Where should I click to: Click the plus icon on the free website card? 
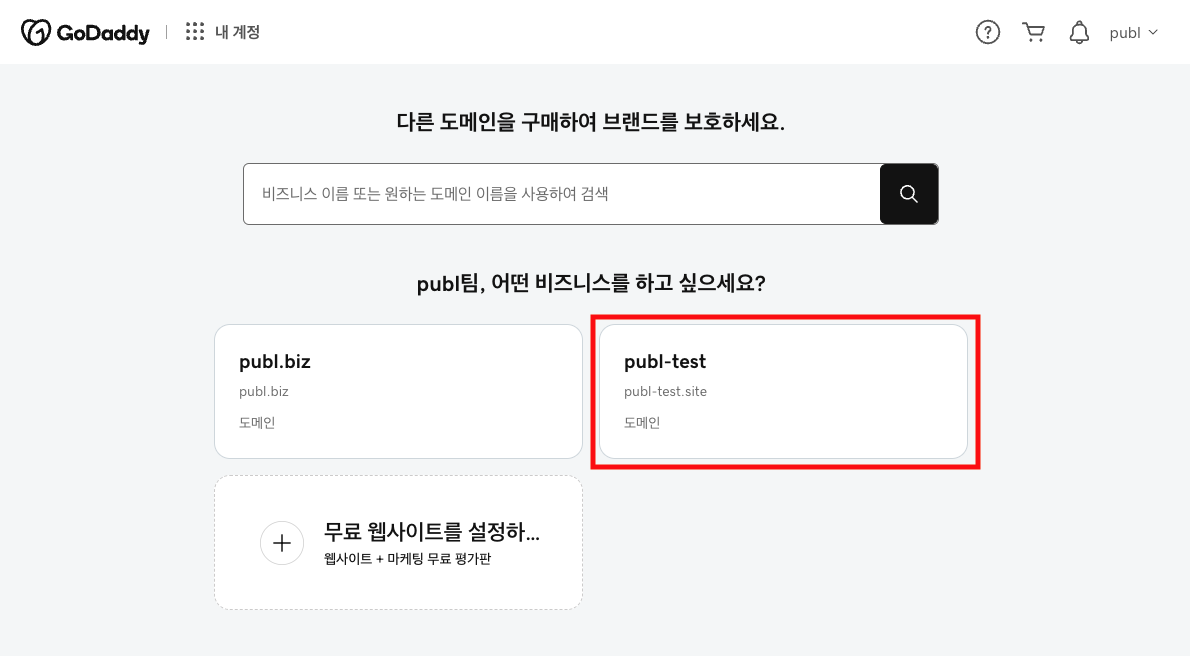point(282,543)
